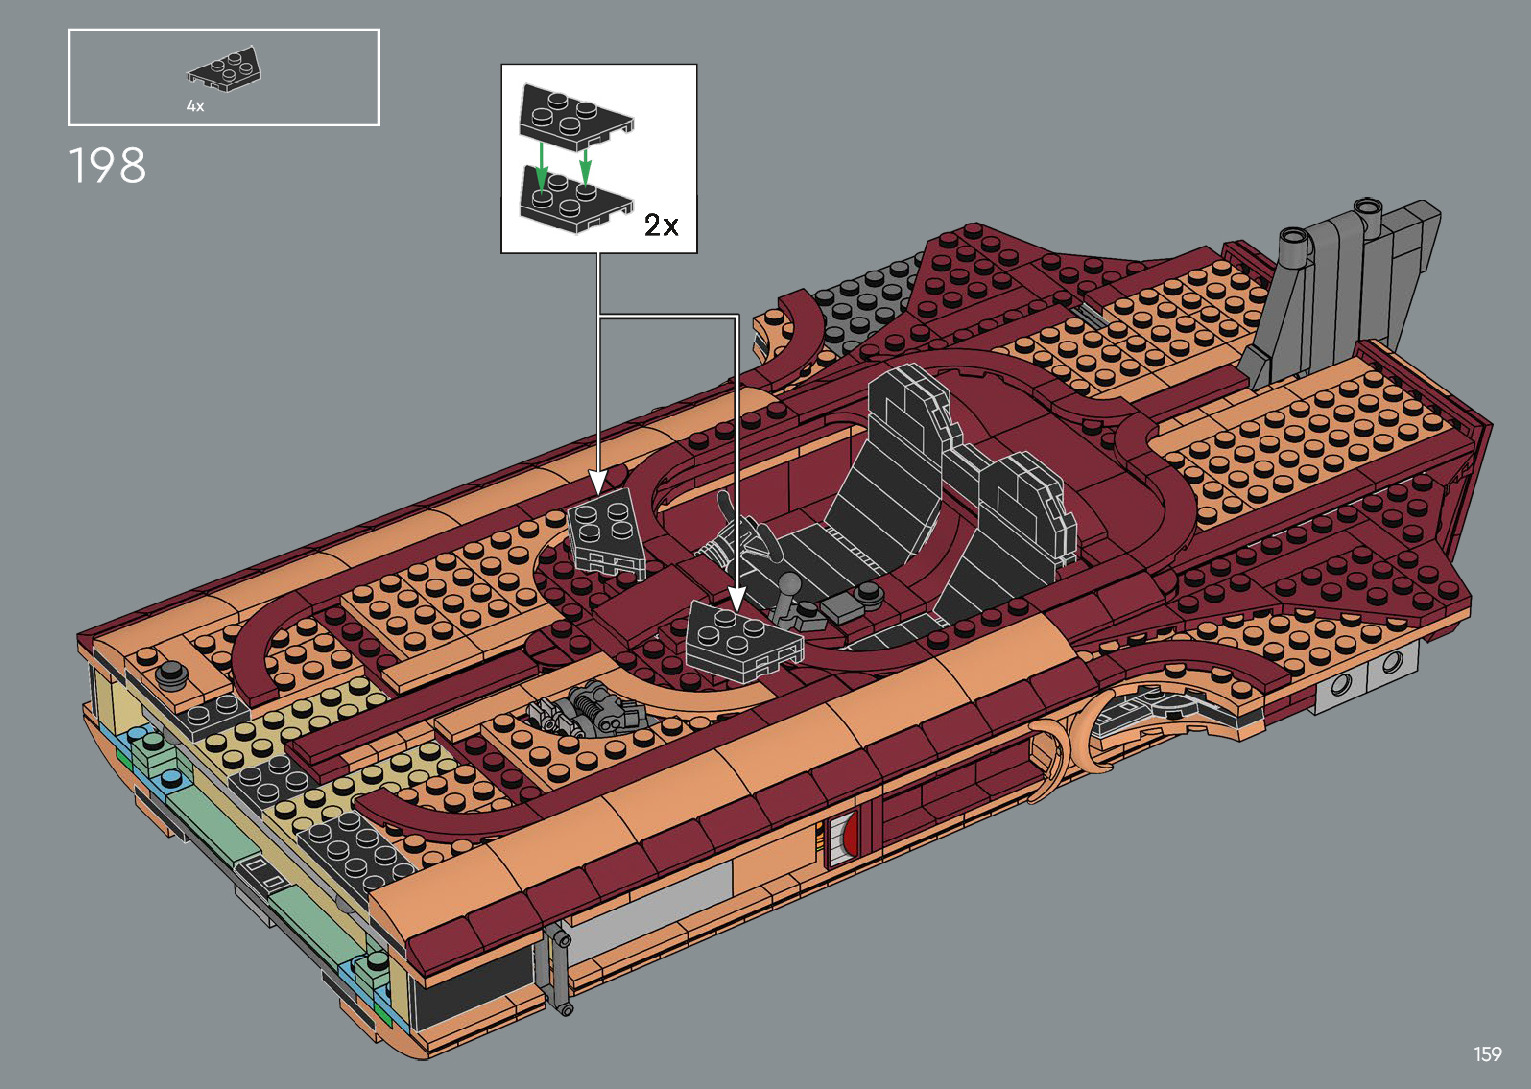
Task: Click the right green arrow in the callout
Action: point(585,162)
